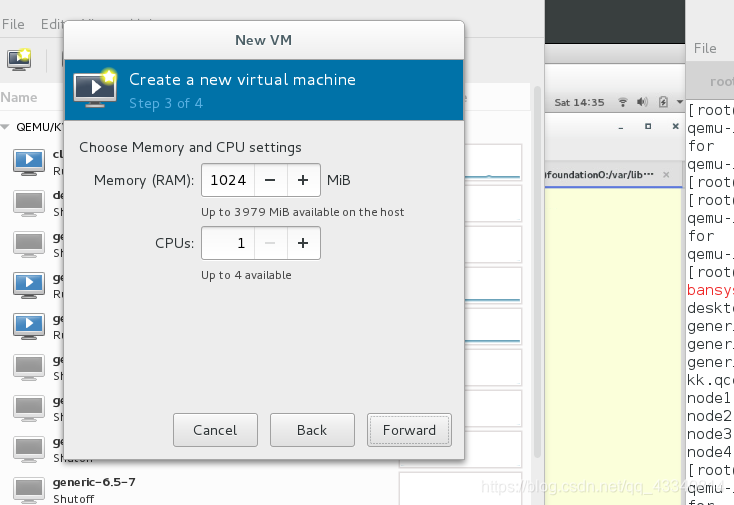The image size is (734, 505).
Task: Increase CPUs count with plus button
Action: (303, 243)
